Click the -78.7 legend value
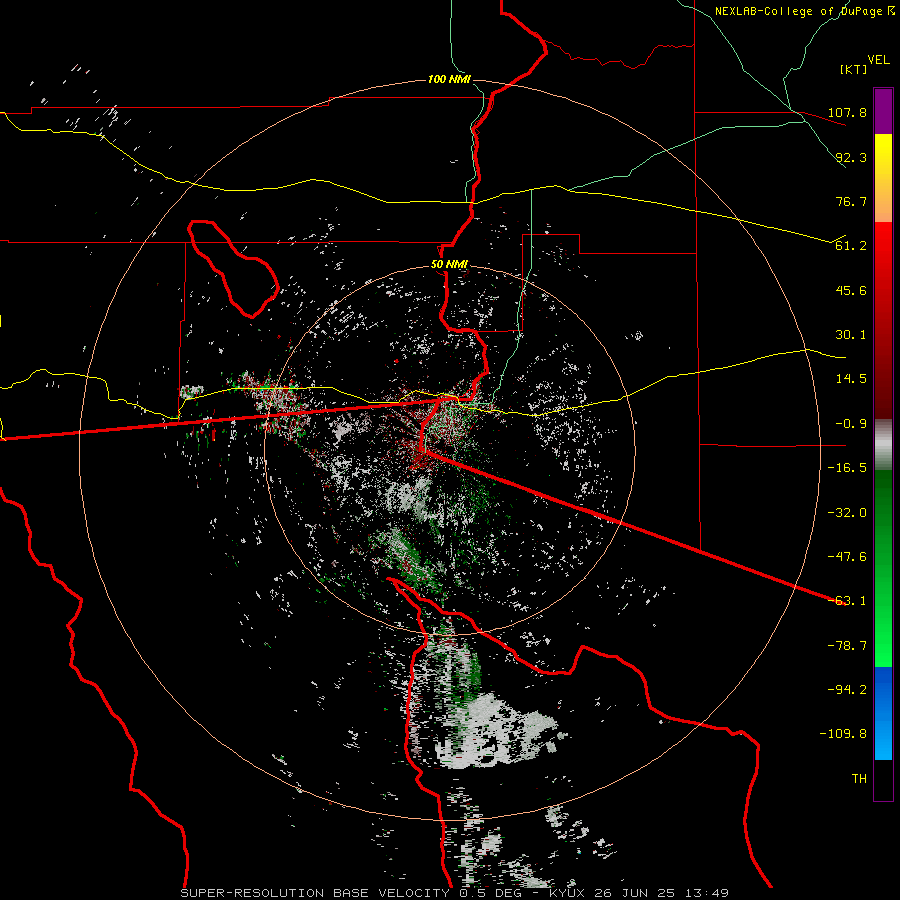The image size is (900, 900). click(x=847, y=646)
